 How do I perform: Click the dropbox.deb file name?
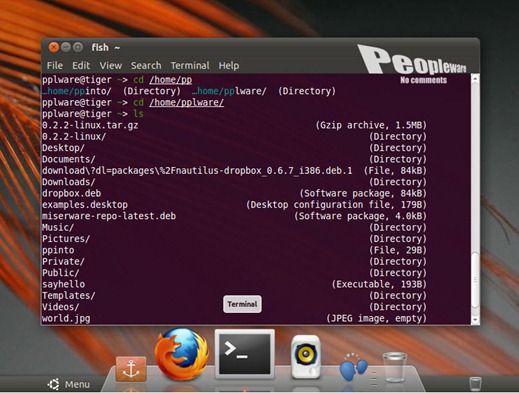tap(71, 193)
